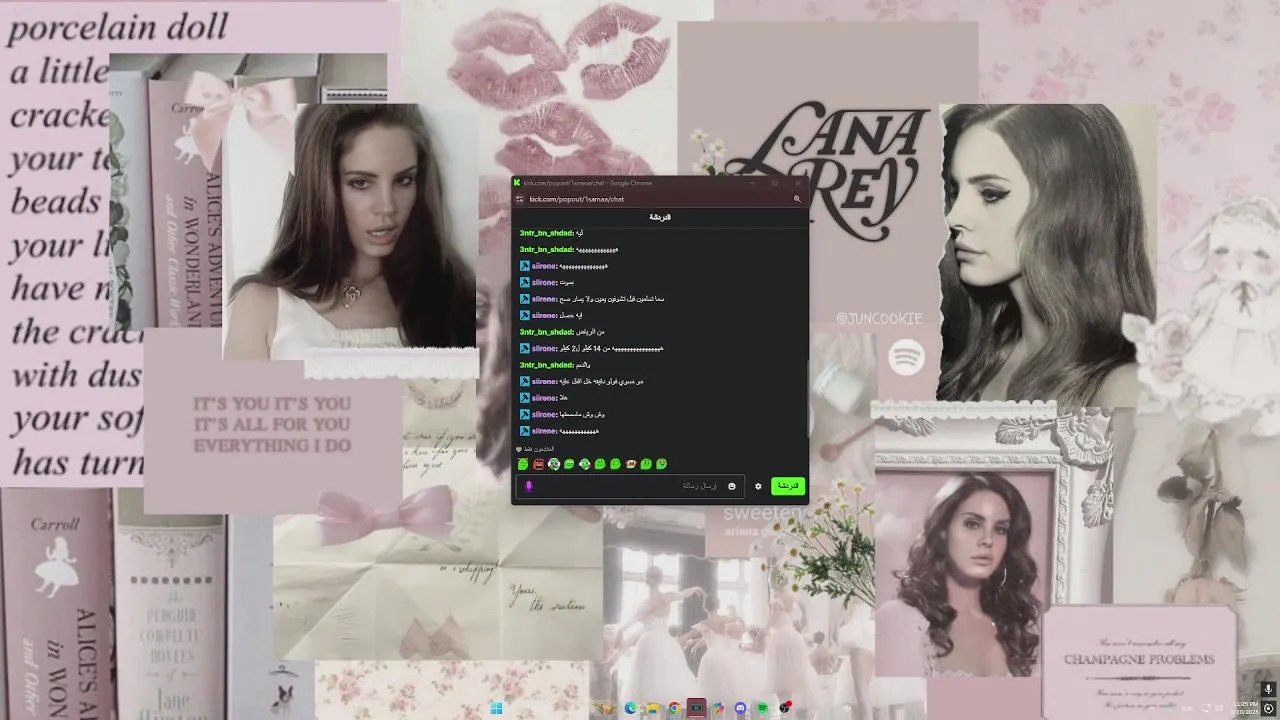
Task: Open File Explorer from the taskbar
Action: coord(653,708)
